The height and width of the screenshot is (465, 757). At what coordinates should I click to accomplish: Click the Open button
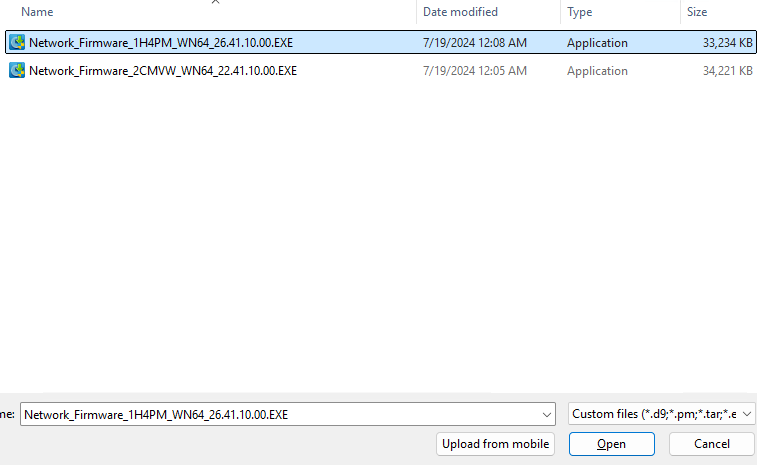(x=611, y=444)
